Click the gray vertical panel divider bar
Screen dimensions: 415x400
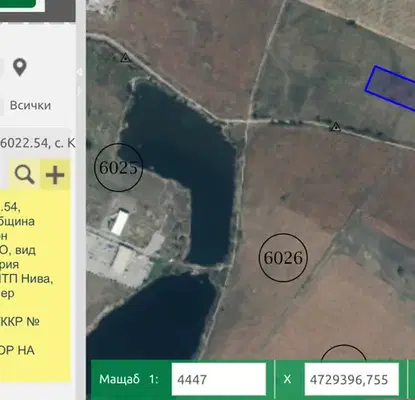coord(81,200)
